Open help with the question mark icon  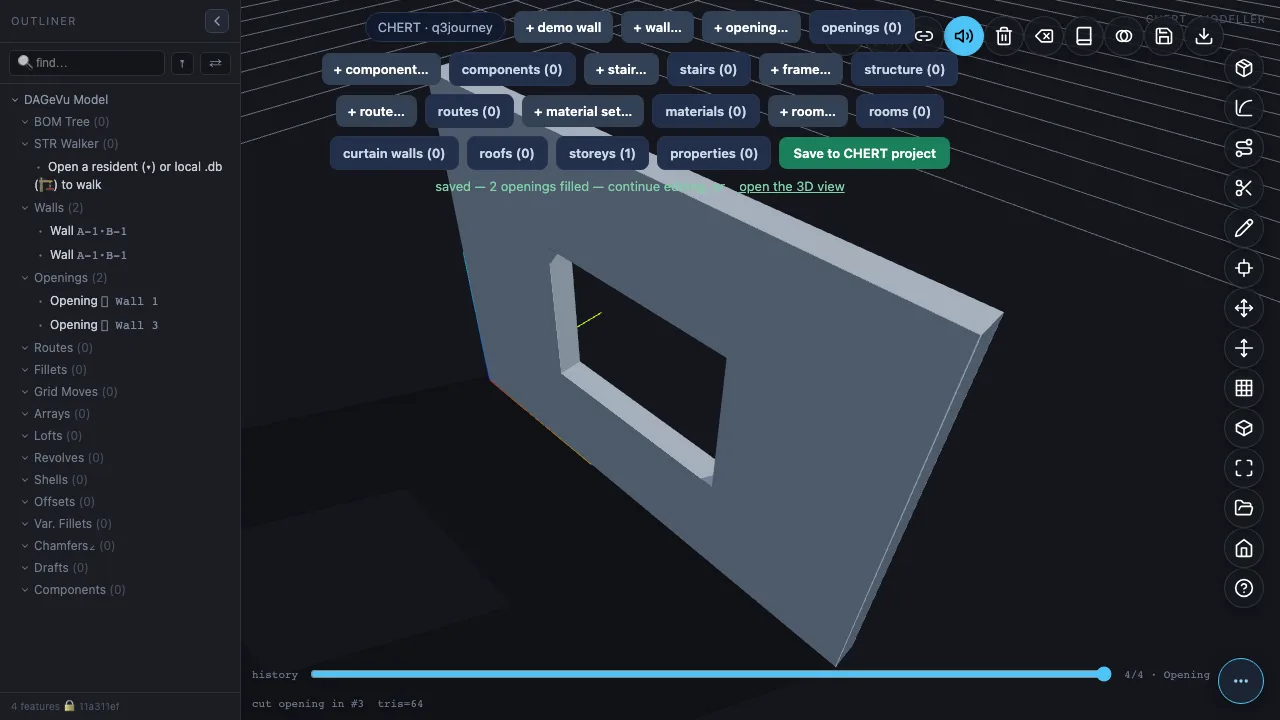pos(1244,588)
